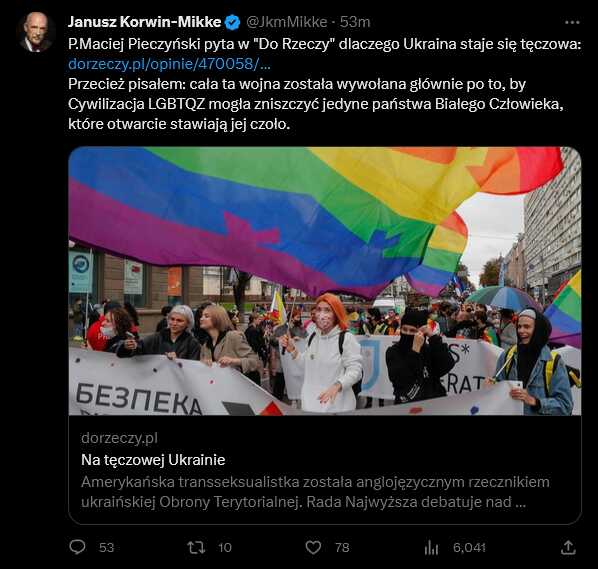Open Janusz Korwin-Mikke profile avatar
The height and width of the screenshot is (569, 598).
pos(36,32)
